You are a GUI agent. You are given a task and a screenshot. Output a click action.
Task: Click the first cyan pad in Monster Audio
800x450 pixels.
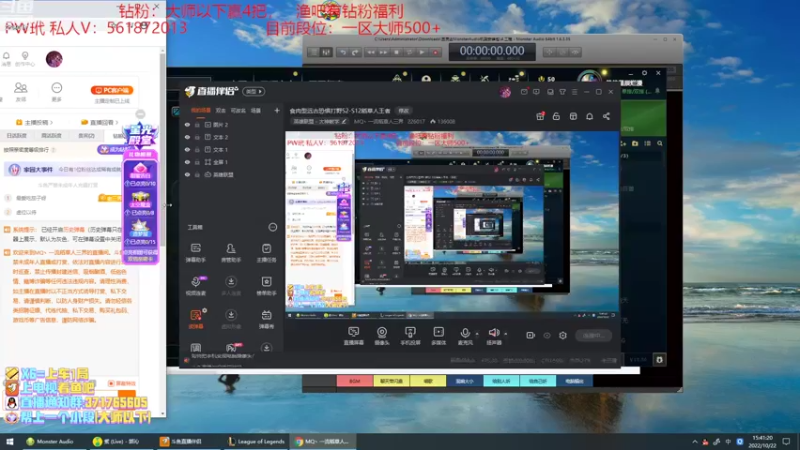tap(502, 381)
